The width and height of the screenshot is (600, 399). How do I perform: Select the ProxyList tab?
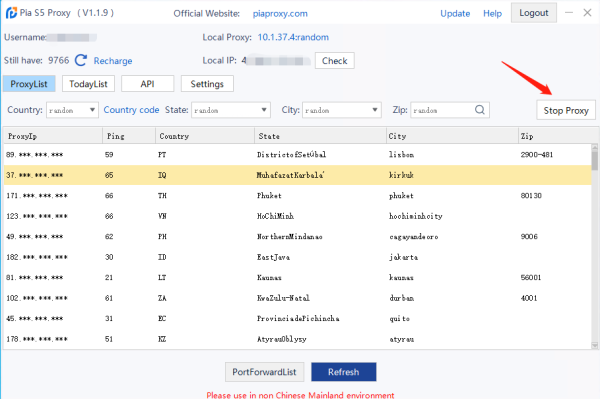tap(29, 84)
